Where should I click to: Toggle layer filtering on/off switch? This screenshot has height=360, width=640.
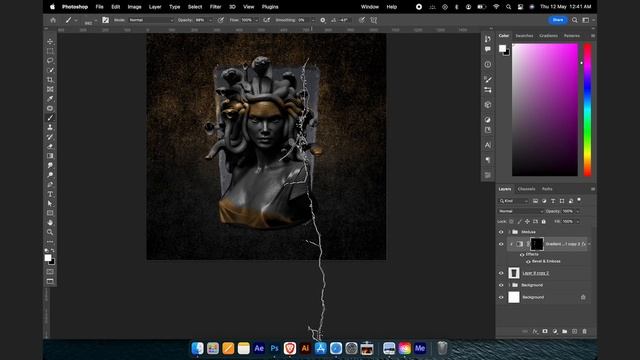click(x=579, y=200)
